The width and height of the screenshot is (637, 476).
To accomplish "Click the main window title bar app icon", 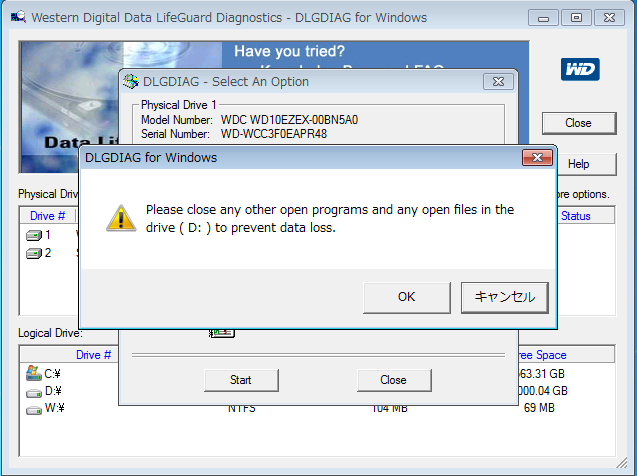I will tap(18, 17).
